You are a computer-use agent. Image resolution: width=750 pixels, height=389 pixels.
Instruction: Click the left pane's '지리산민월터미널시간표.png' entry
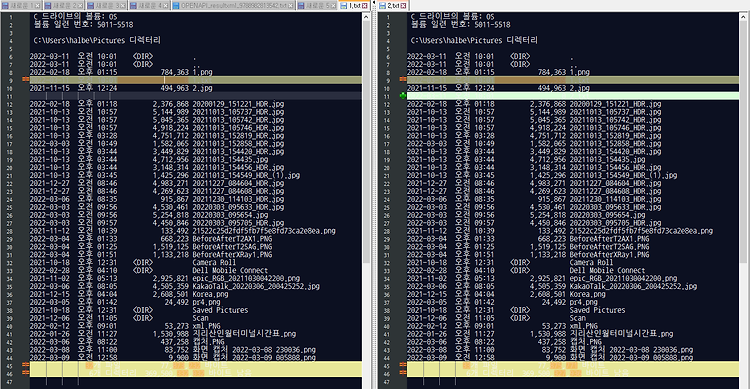[x=244, y=333]
